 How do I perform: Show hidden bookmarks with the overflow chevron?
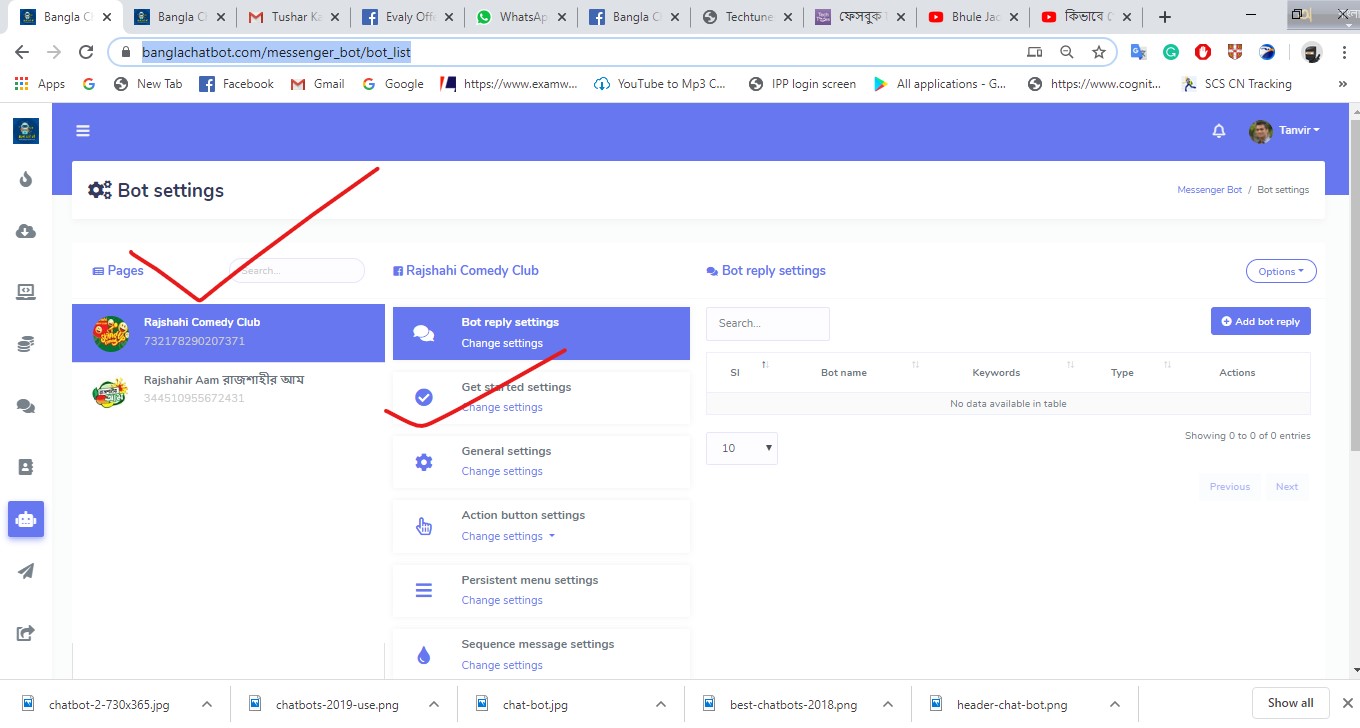[1342, 84]
